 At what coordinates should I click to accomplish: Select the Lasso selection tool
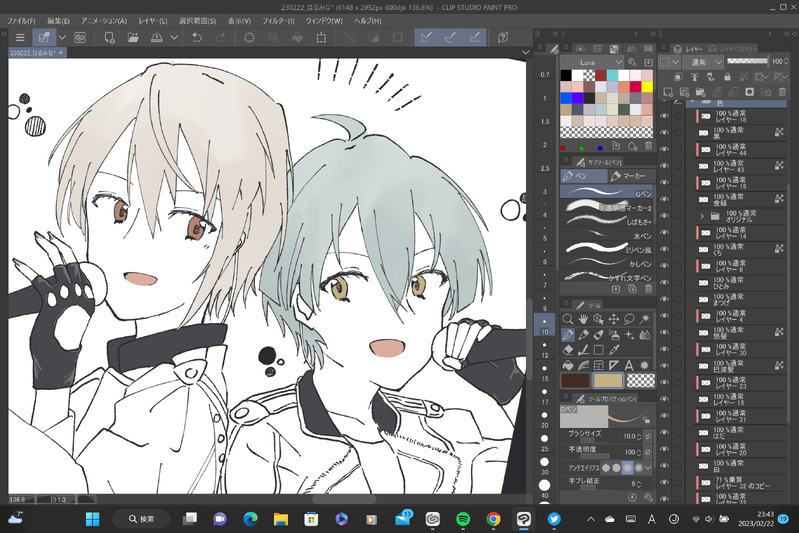(629, 319)
